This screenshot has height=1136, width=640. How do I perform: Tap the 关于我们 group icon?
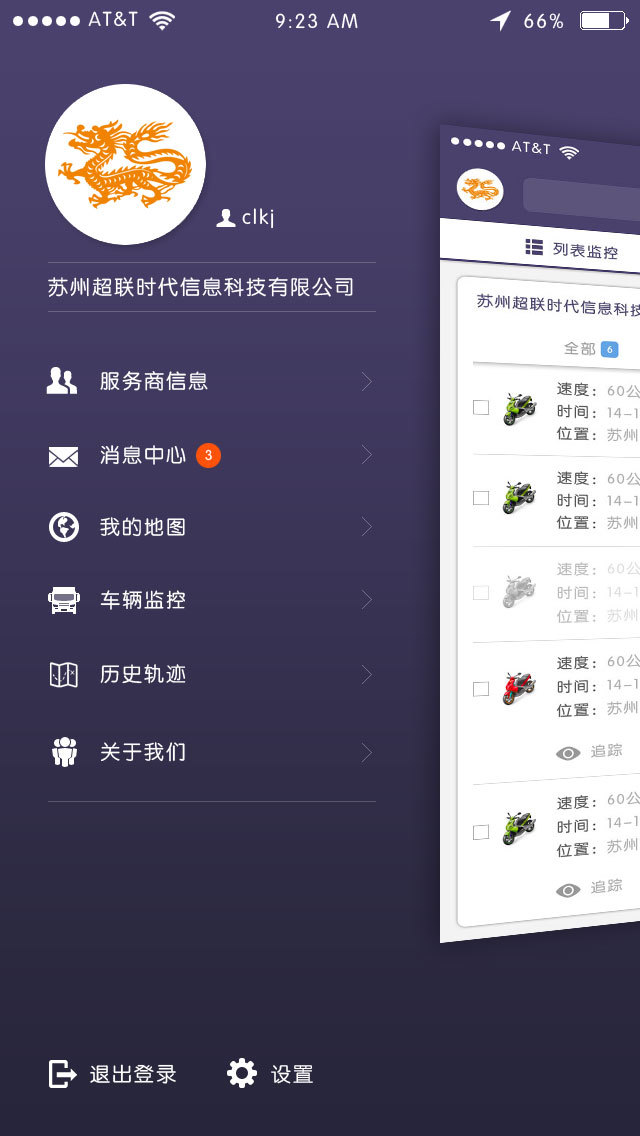64,752
